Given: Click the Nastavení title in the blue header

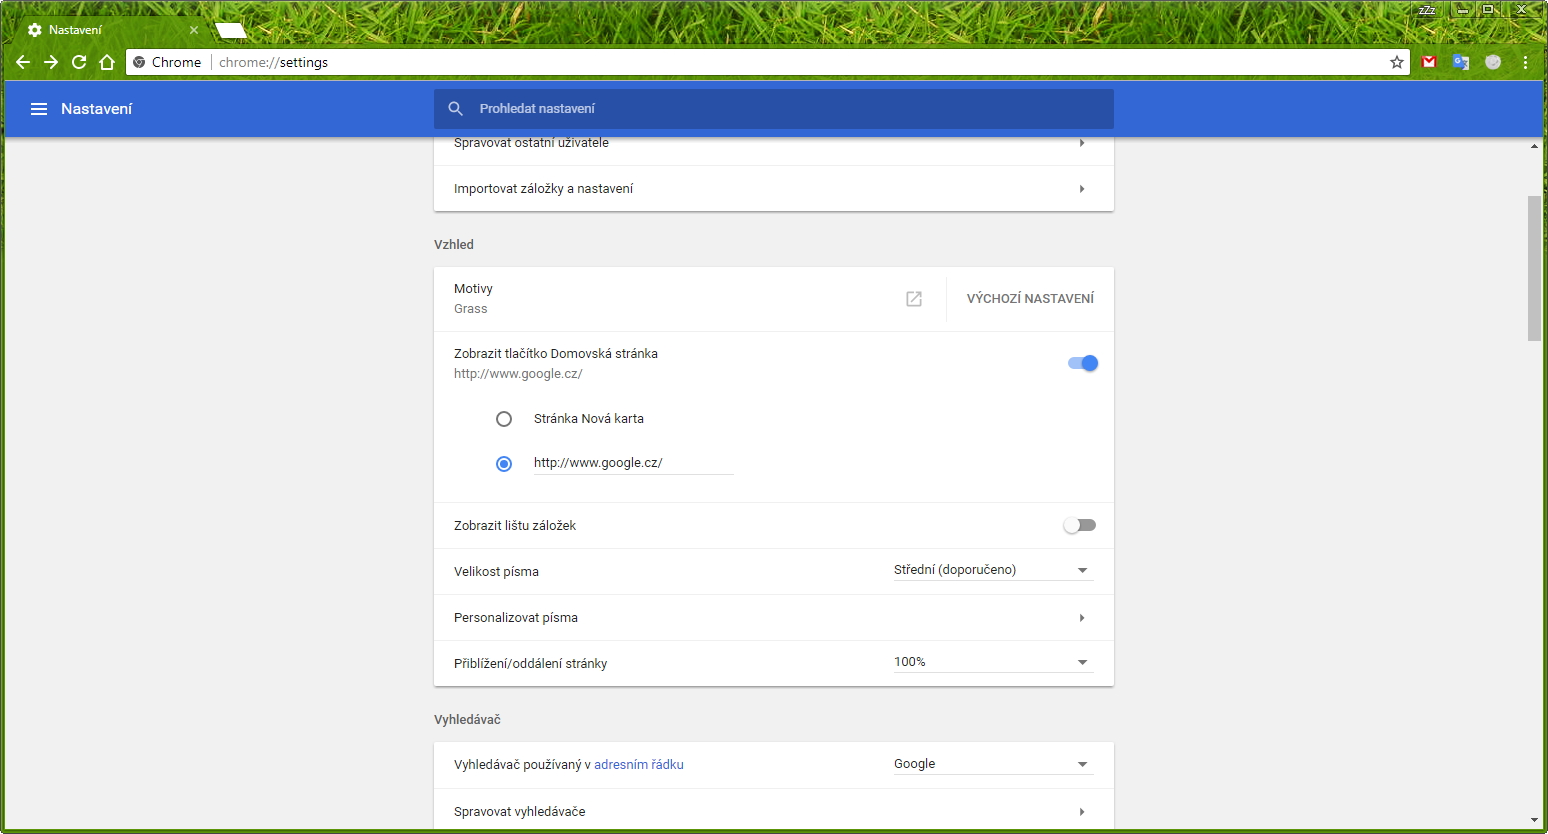Looking at the screenshot, I should (x=96, y=109).
